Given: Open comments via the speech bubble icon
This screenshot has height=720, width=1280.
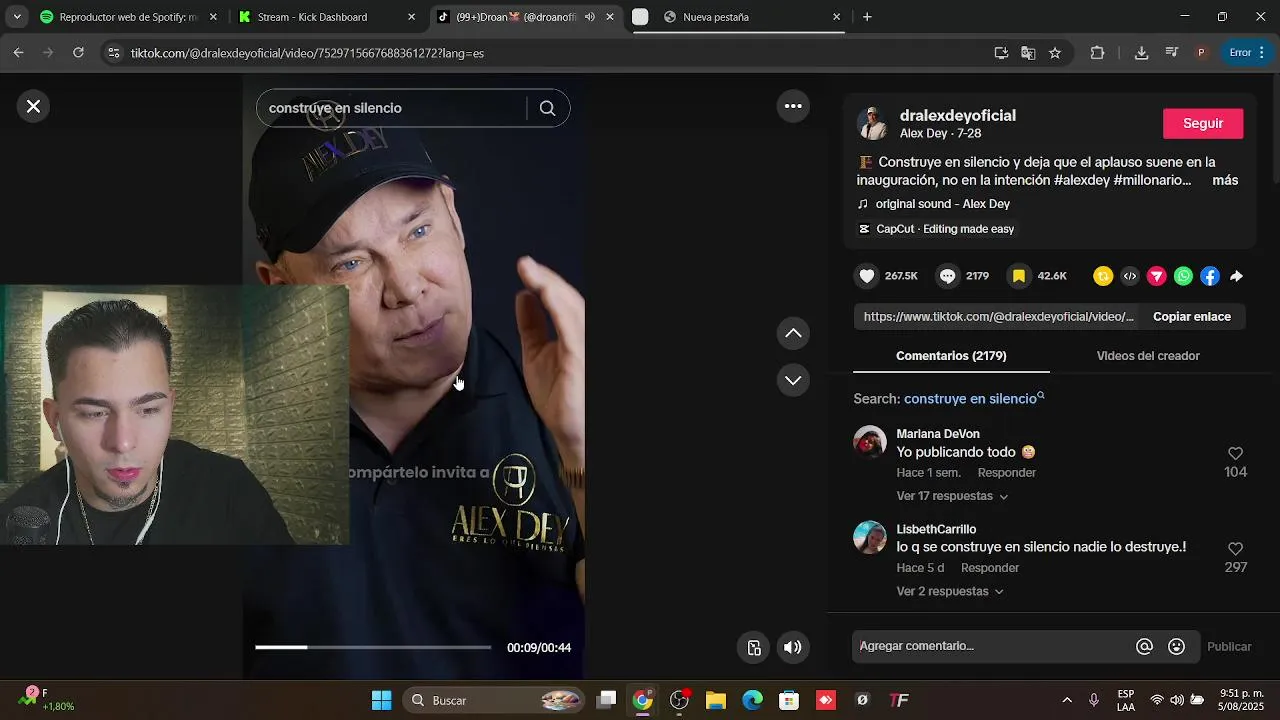Looking at the screenshot, I should coord(947,276).
